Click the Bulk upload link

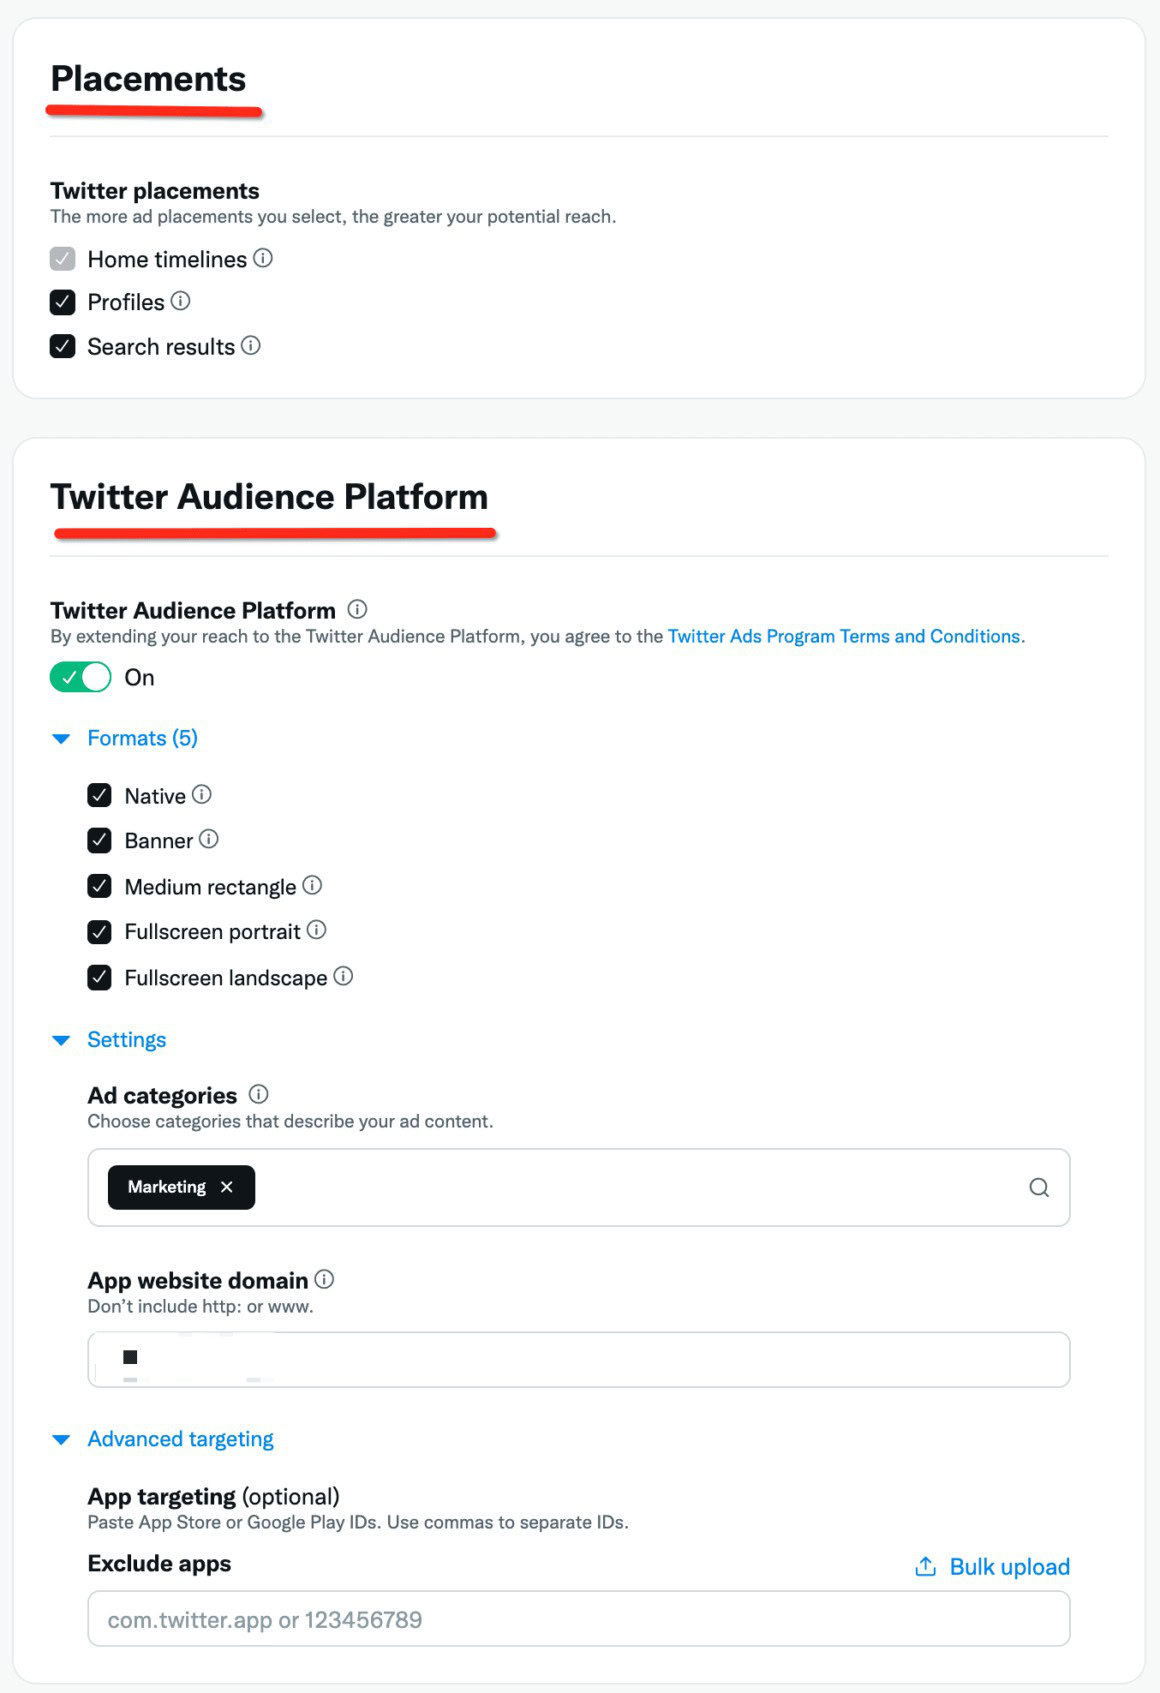click(1008, 1566)
